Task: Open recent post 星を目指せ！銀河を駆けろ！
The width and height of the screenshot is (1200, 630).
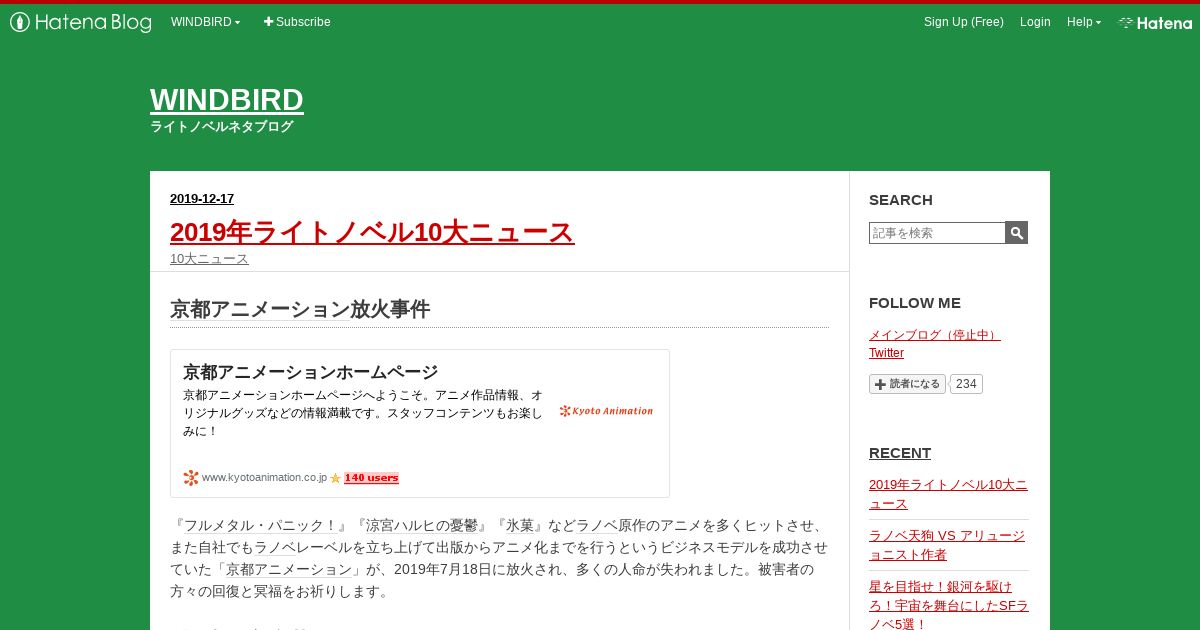Action: point(948,605)
